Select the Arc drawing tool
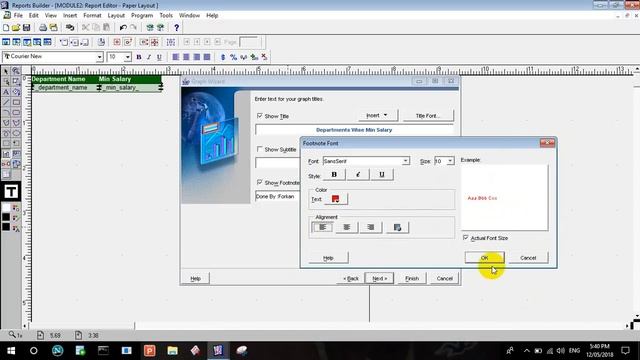This screenshot has width=640, height=360. (6, 112)
